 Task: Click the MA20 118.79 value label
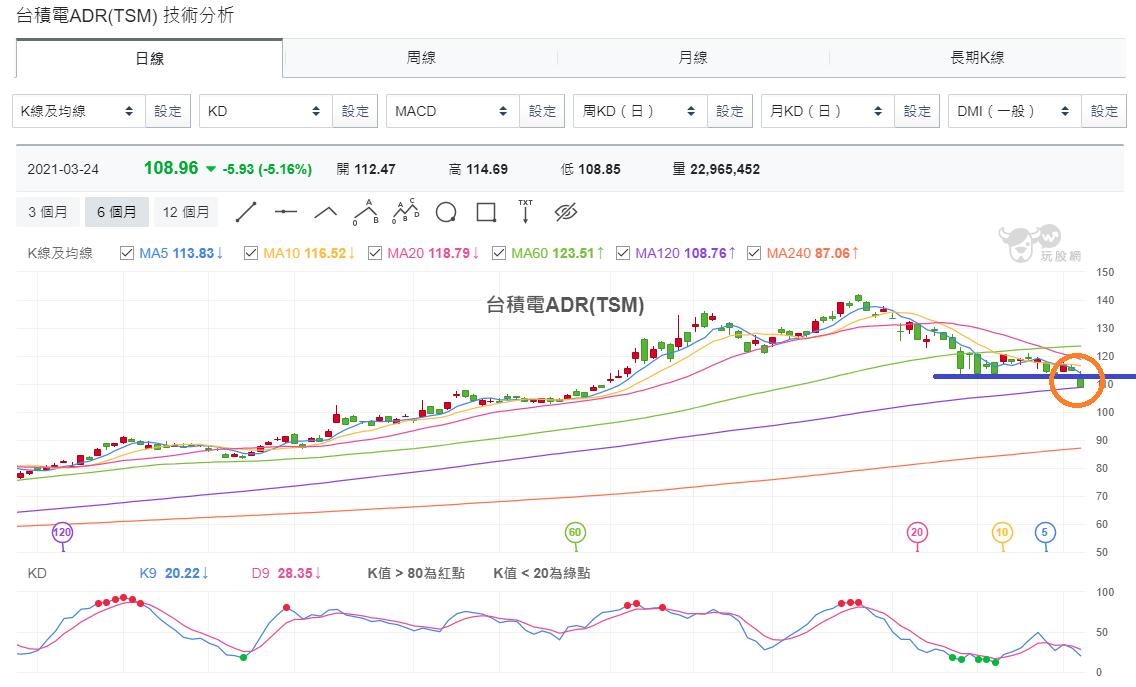click(433, 253)
